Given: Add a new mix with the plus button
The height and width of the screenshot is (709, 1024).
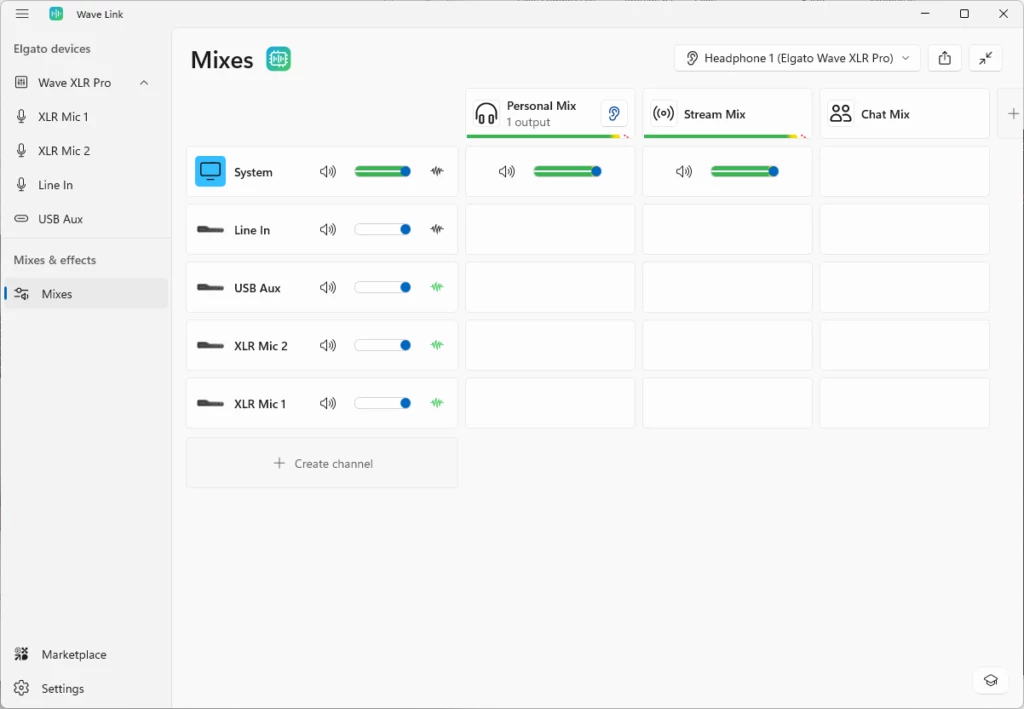Looking at the screenshot, I should [1013, 114].
